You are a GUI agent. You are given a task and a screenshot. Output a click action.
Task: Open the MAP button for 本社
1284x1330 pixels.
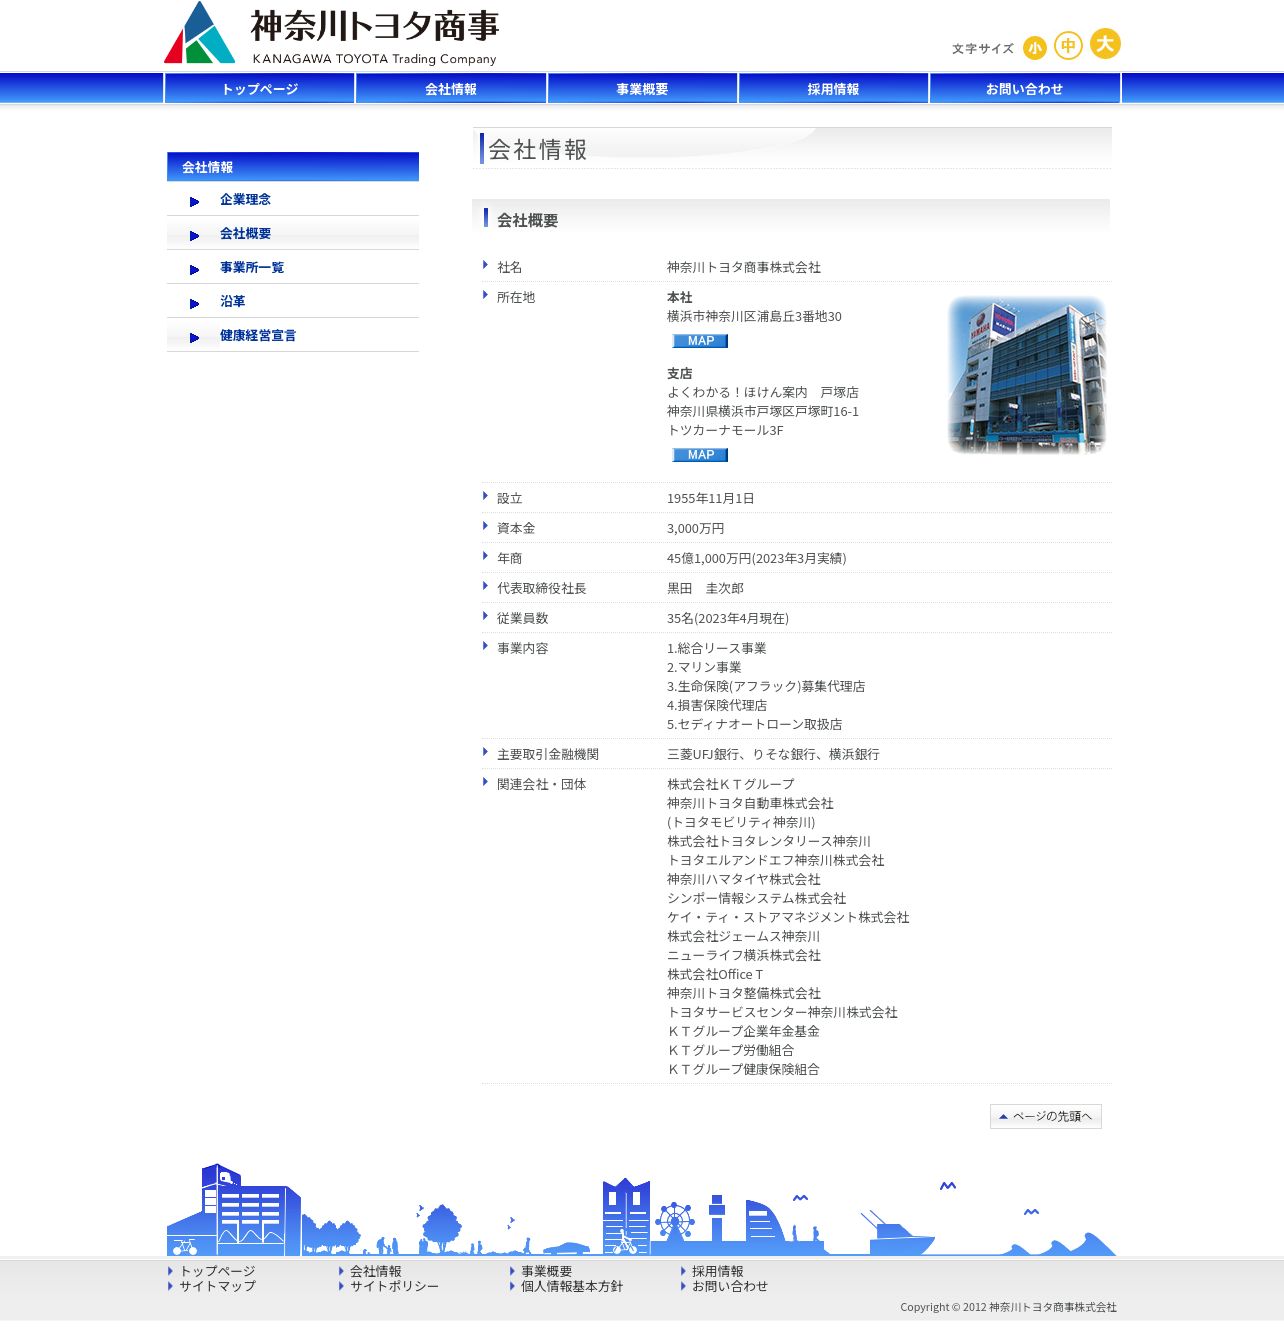tap(700, 341)
